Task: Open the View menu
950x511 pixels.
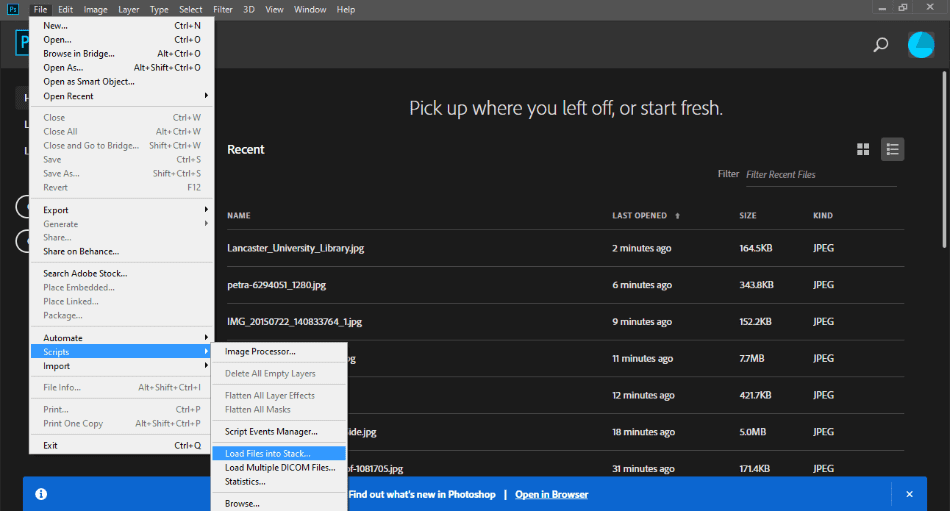Action: 274,10
